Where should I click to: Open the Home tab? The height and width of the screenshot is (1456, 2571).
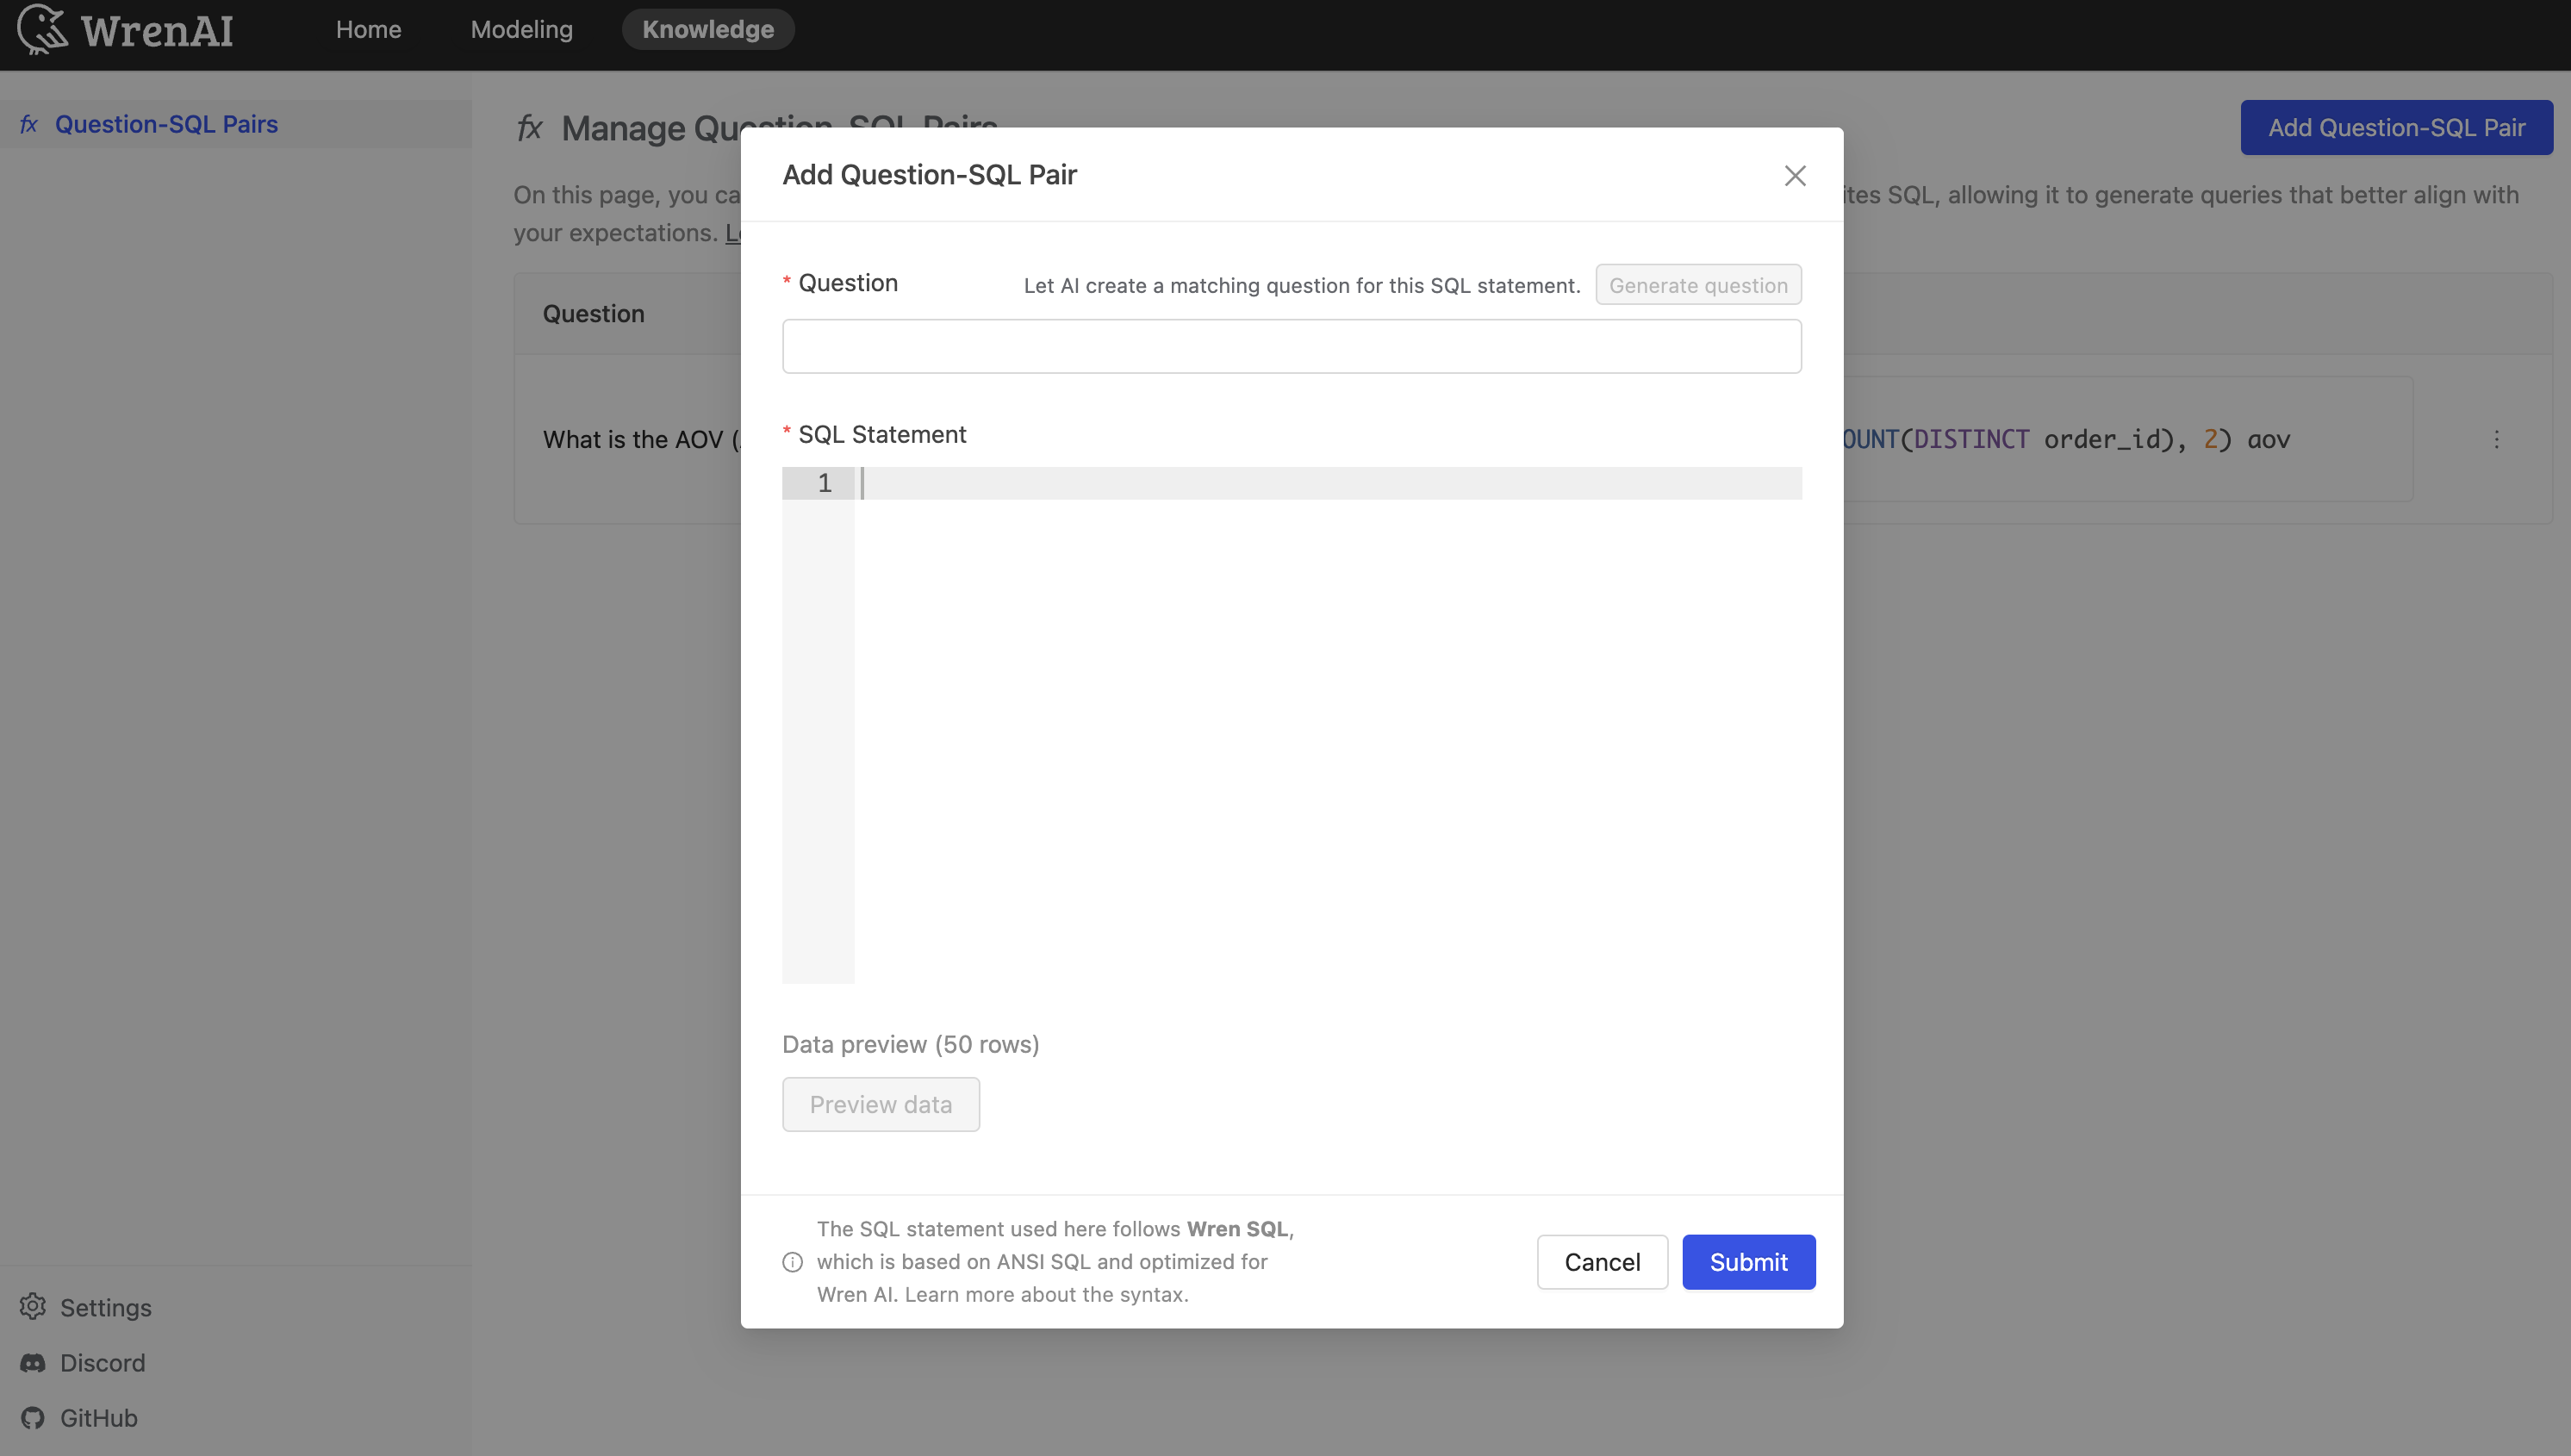coord(368,29)
